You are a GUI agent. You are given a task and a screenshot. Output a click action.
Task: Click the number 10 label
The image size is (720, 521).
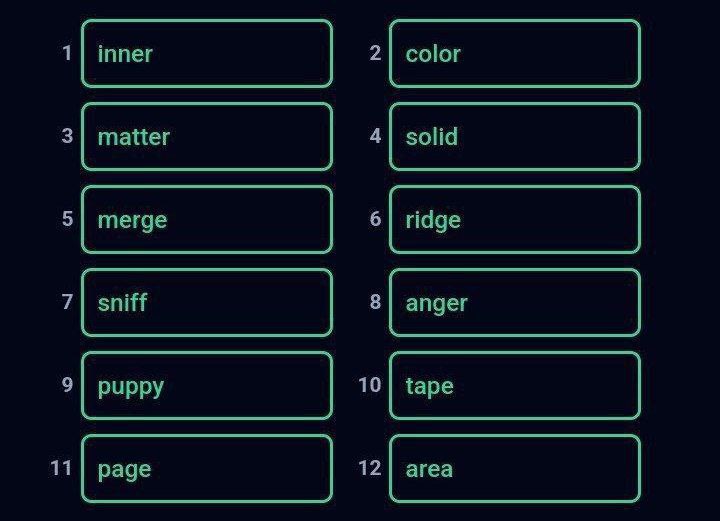(x=370, y=385)
